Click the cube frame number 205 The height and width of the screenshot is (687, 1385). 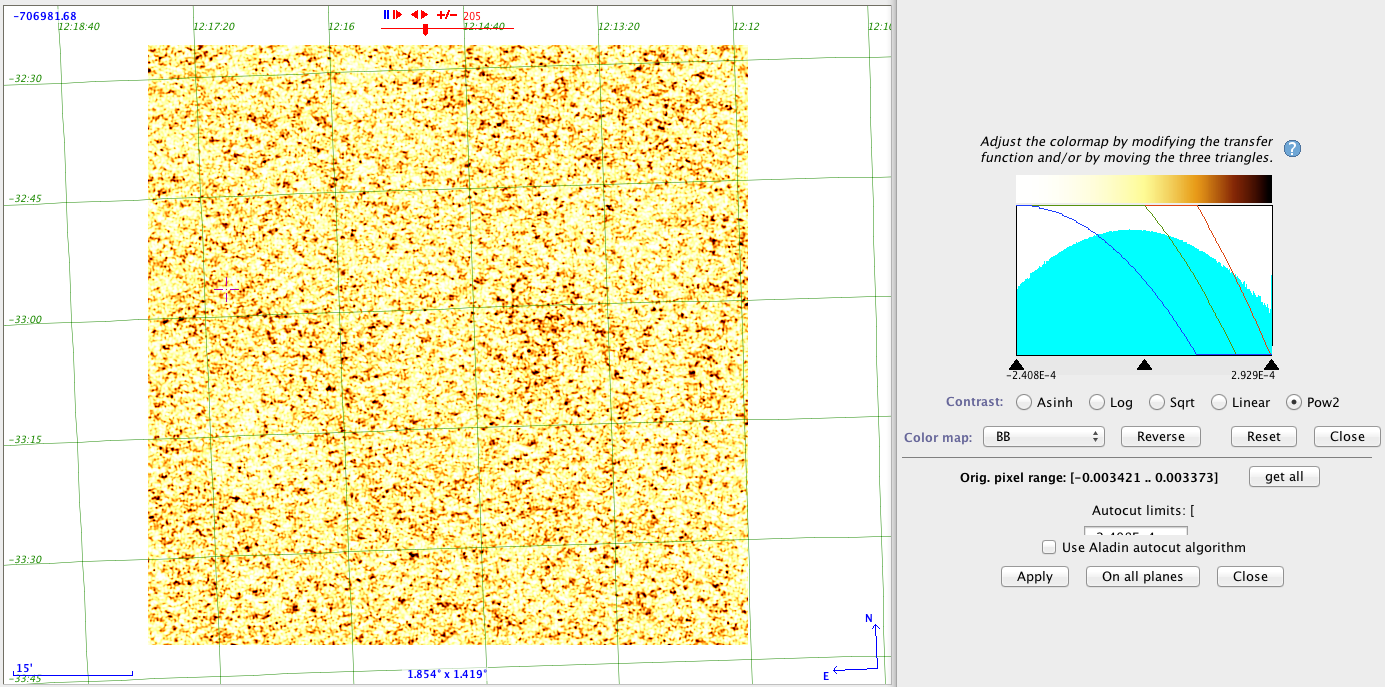[x=472, y=16]
